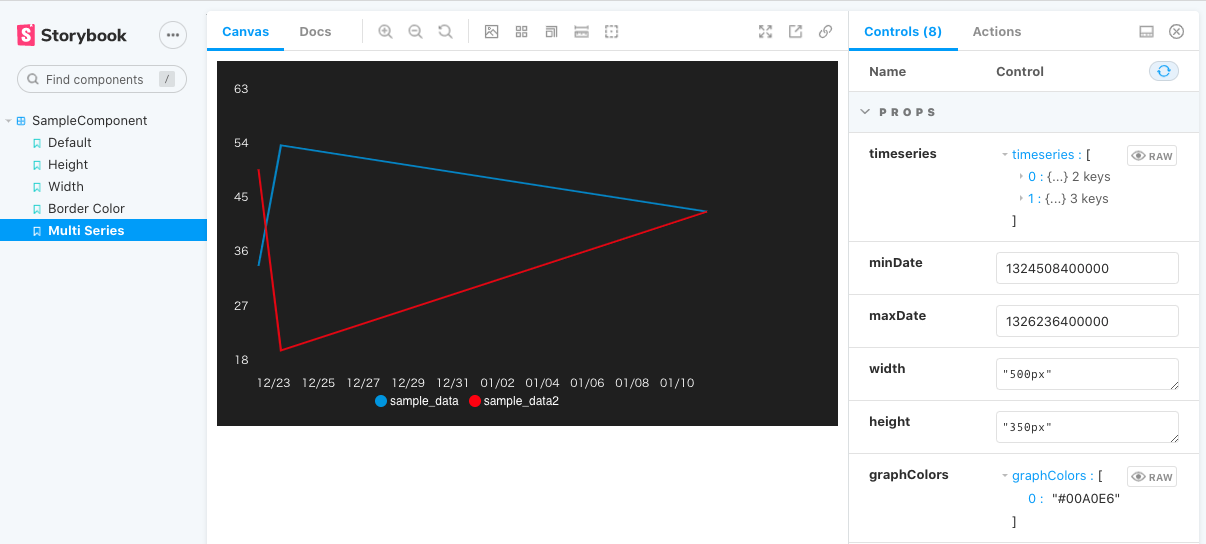The width and height of the screenshot is (1206, 544).
Task: Go full screen with the canvas
Action: point(765,31)
